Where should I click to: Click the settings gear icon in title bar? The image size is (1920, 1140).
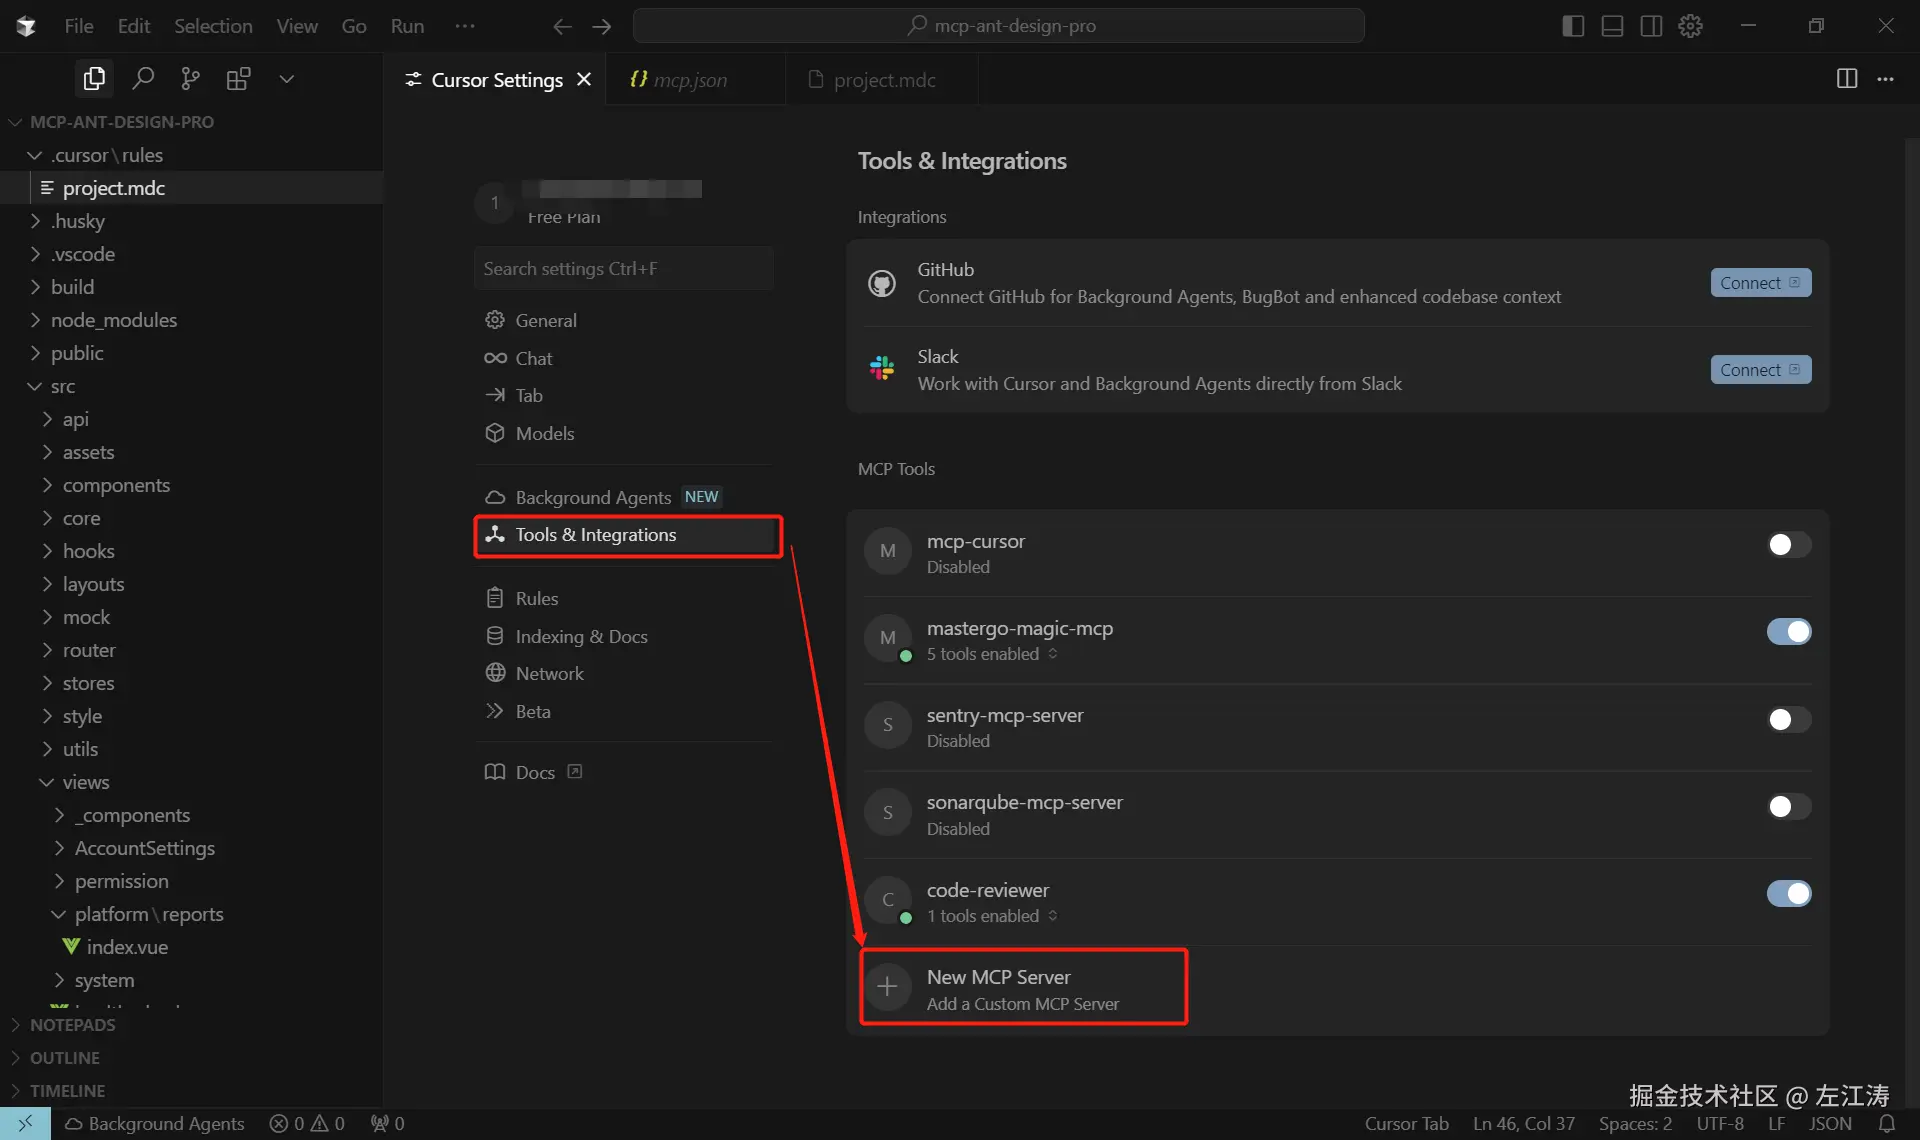(x=1690, y=26)
